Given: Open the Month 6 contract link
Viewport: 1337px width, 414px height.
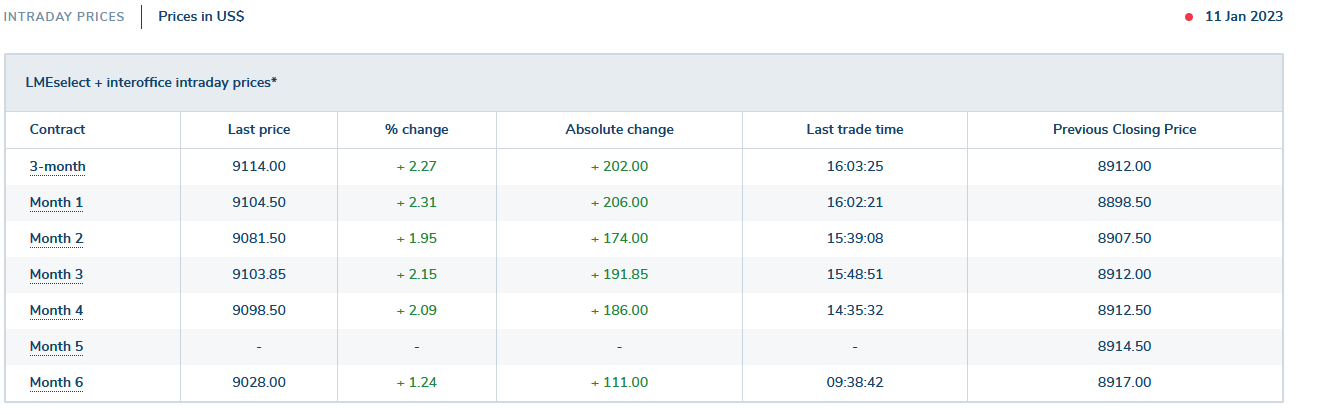Looking at the screenshot, I should point(56,382).
